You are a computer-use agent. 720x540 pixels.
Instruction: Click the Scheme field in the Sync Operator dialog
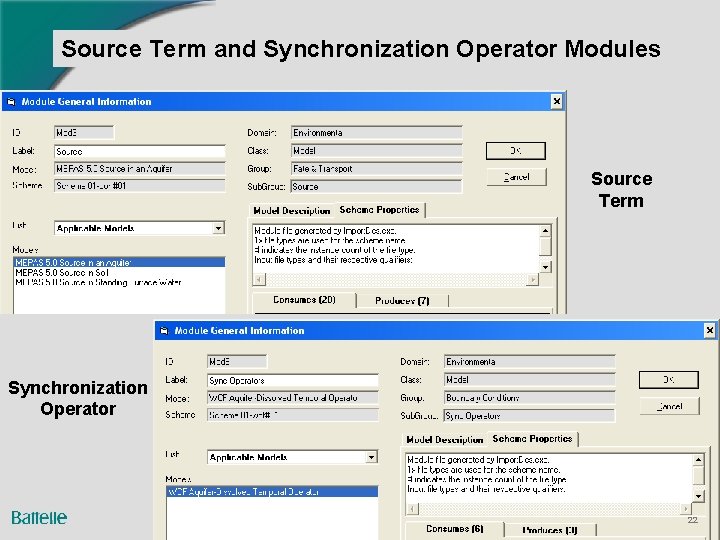tap(292, 415)
